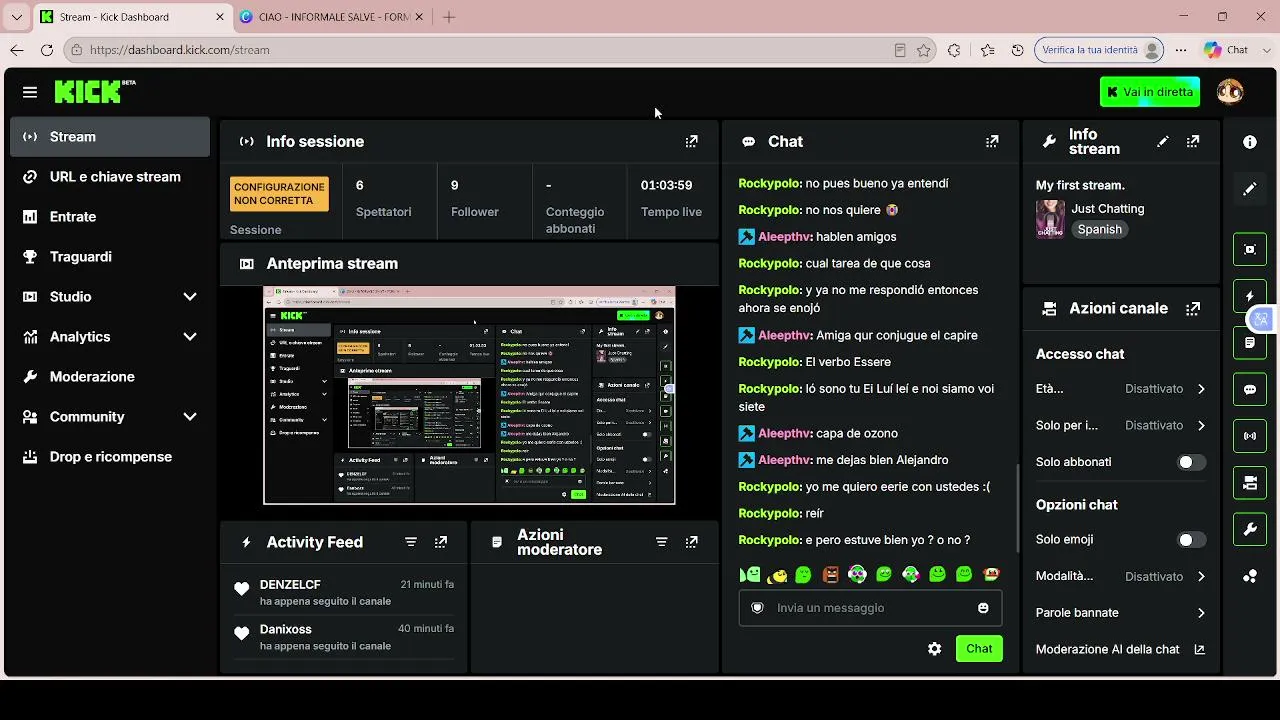Click the pencil icon in the right toolbar
1280x720 pixels.
tap(1250, 189)
